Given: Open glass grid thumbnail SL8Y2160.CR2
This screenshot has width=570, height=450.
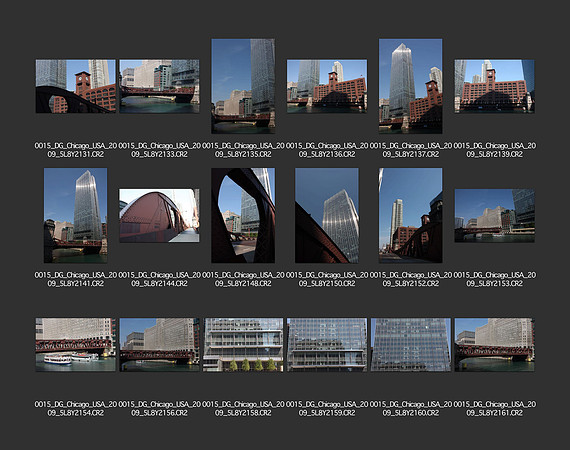Looking at the screenshot, I should tap(411, 345).
